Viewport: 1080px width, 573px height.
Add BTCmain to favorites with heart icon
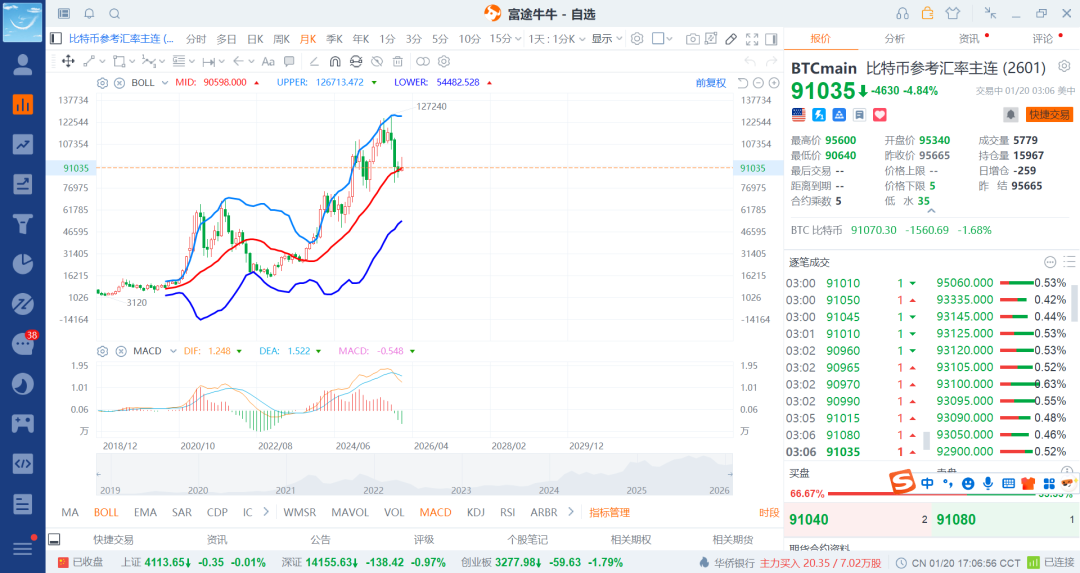[880, 115]
